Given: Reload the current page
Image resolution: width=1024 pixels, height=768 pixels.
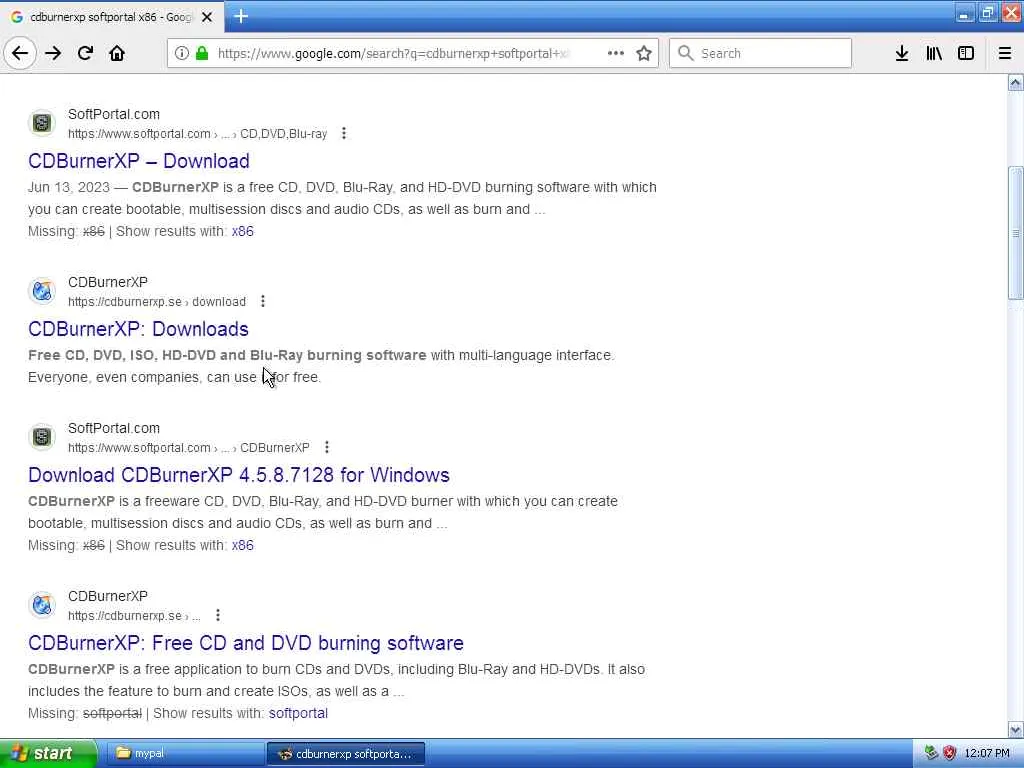Looking at the screenshot, I should (x=85, y=53).
